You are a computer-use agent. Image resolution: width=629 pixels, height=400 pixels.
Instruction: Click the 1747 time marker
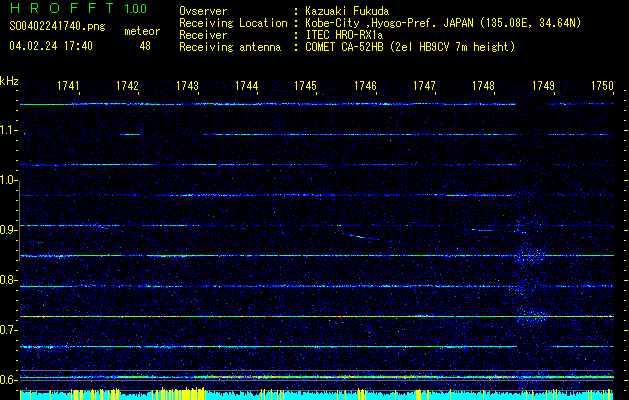pyautogui.click(x=424, y=86)
